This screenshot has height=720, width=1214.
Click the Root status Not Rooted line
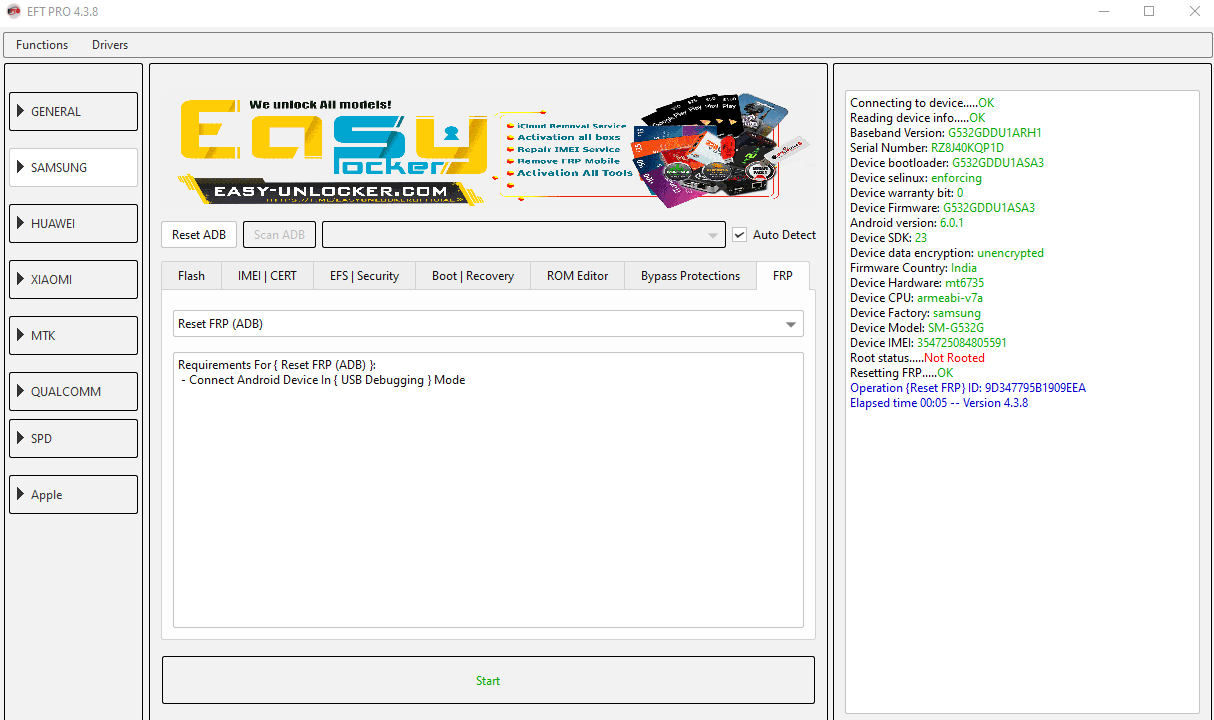pos(917,358)
